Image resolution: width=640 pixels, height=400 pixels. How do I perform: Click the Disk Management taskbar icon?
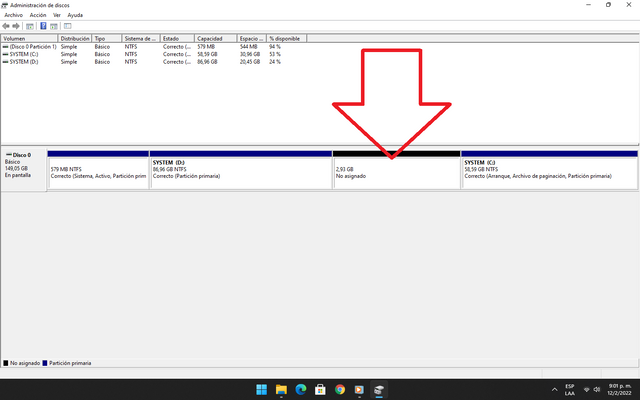pos(379,389)
